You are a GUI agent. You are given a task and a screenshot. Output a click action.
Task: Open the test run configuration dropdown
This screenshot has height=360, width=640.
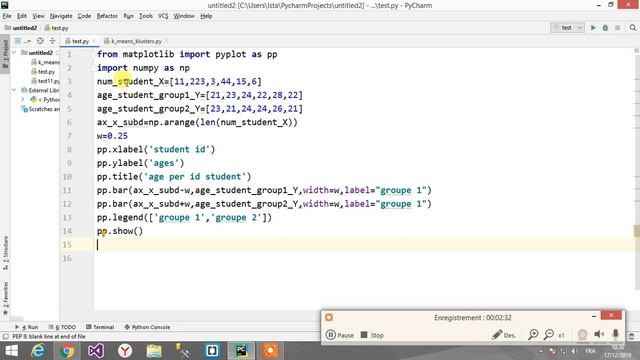click(567, 28)
